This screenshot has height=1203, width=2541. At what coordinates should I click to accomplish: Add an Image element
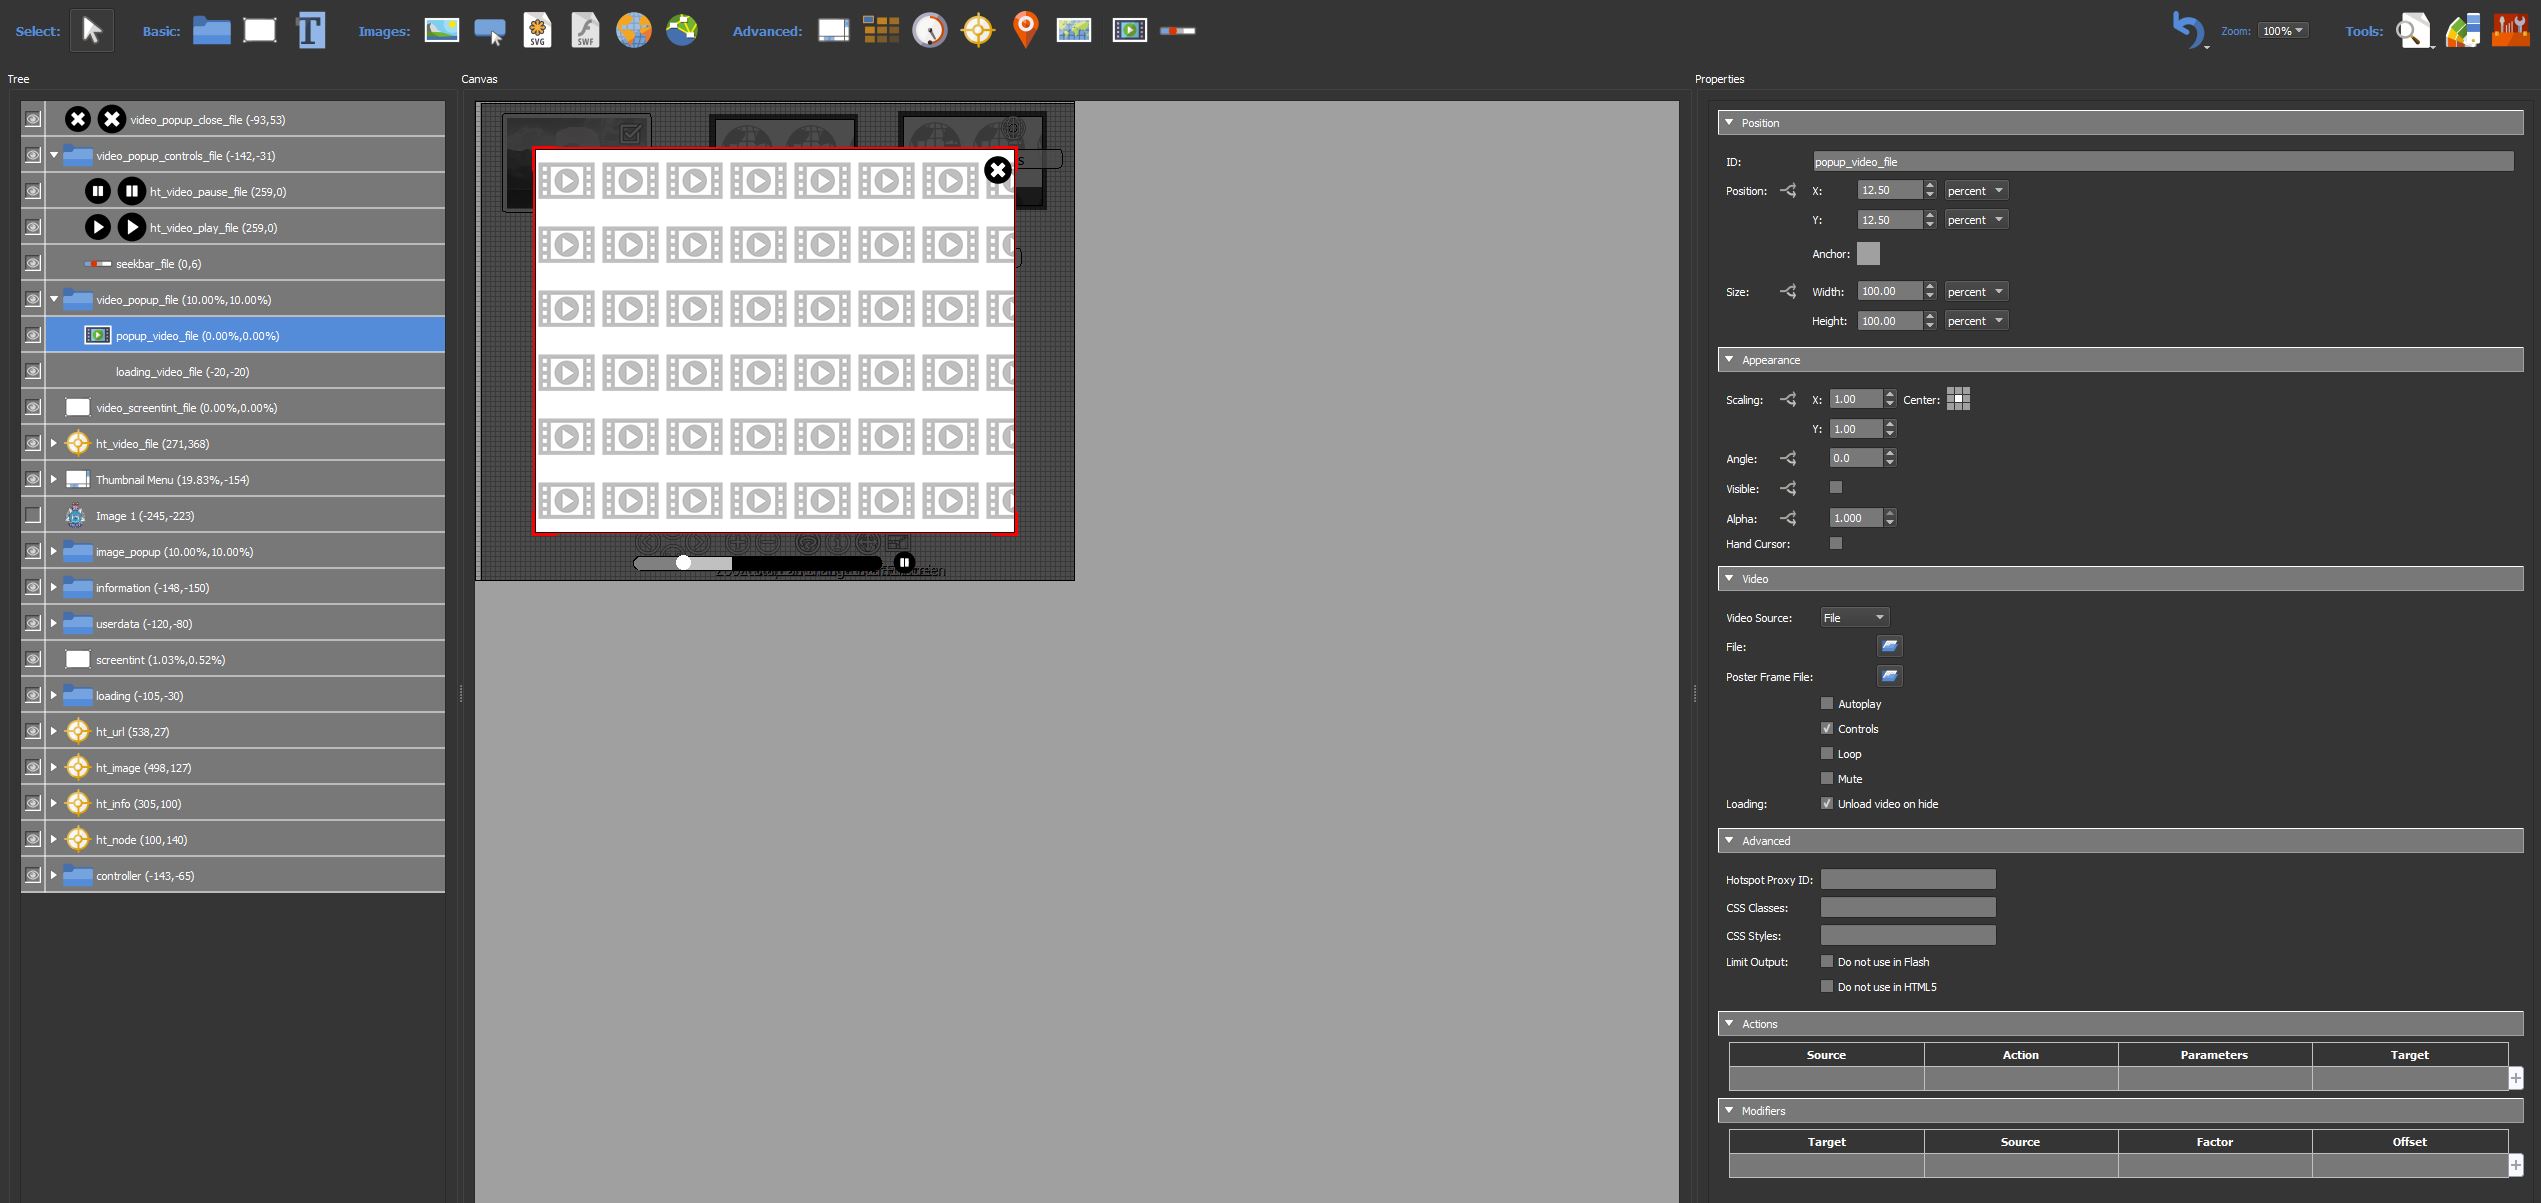pos(441,31)
